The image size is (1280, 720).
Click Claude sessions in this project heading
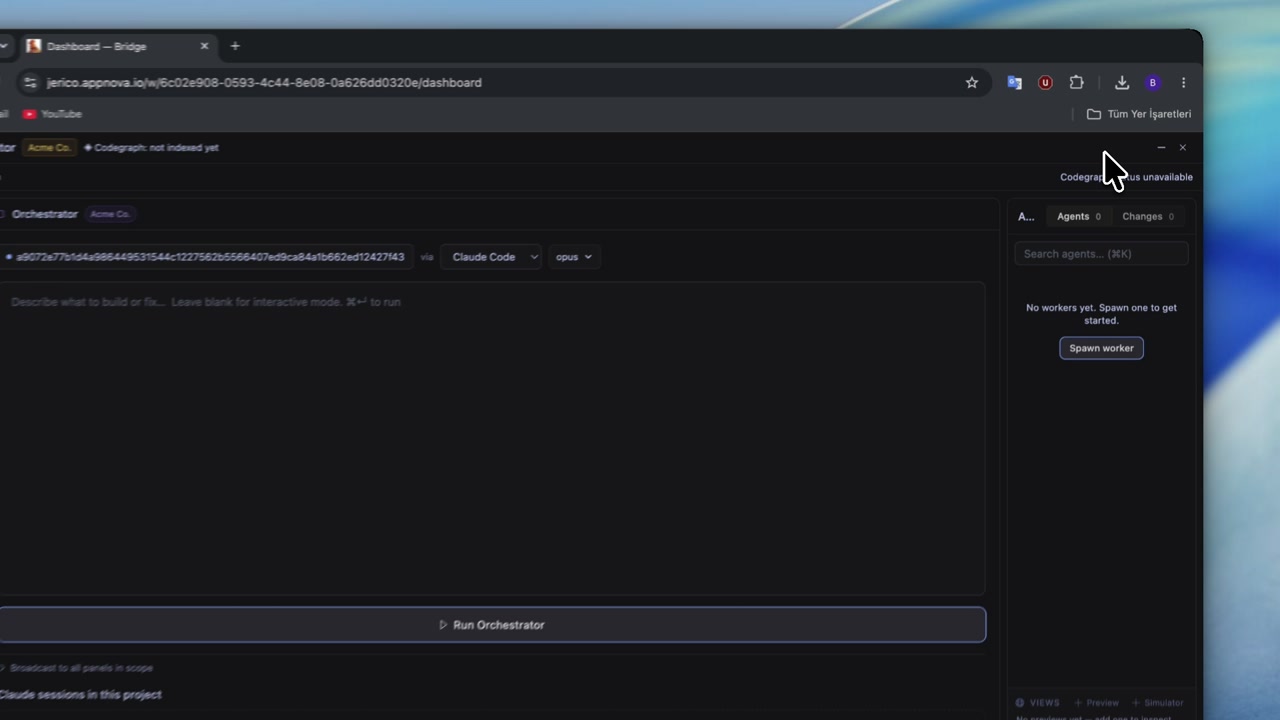pos(80,694)
